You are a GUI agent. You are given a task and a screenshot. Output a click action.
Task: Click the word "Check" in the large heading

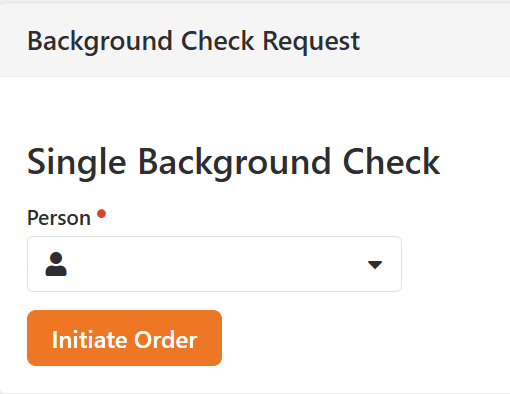click(x=392, y=162)
